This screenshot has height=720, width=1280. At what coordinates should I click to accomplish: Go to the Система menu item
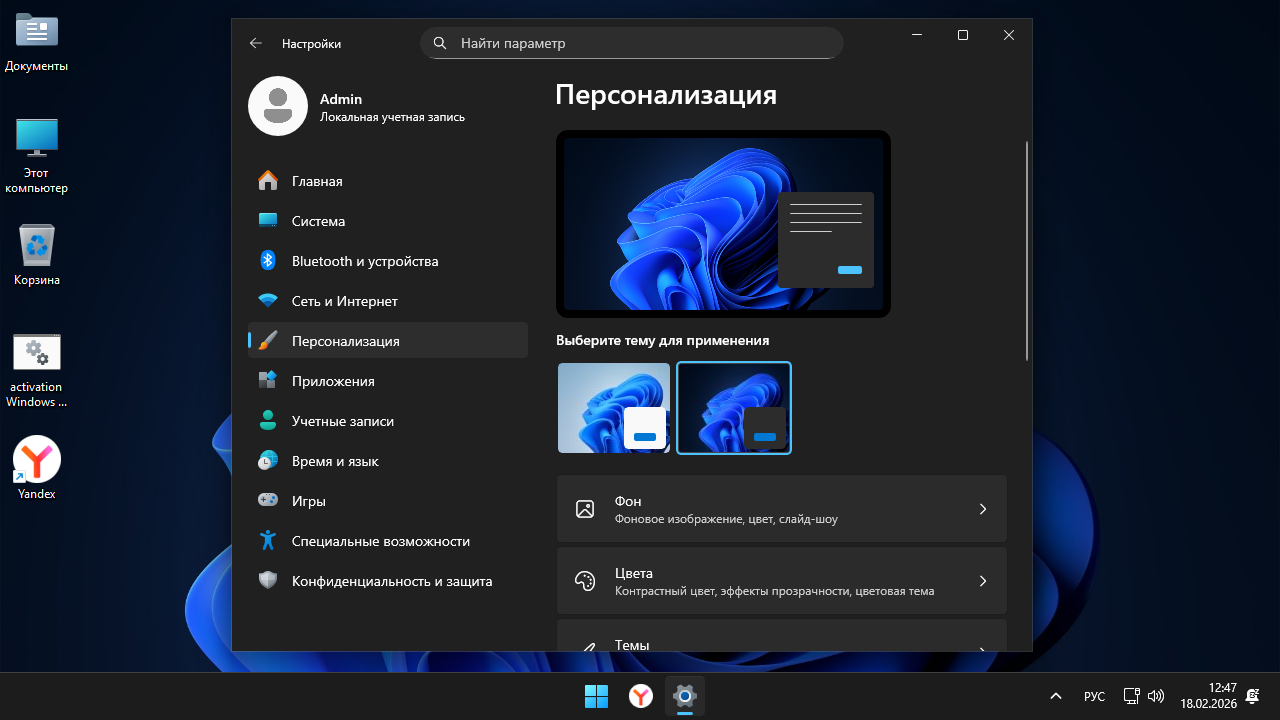318,221
